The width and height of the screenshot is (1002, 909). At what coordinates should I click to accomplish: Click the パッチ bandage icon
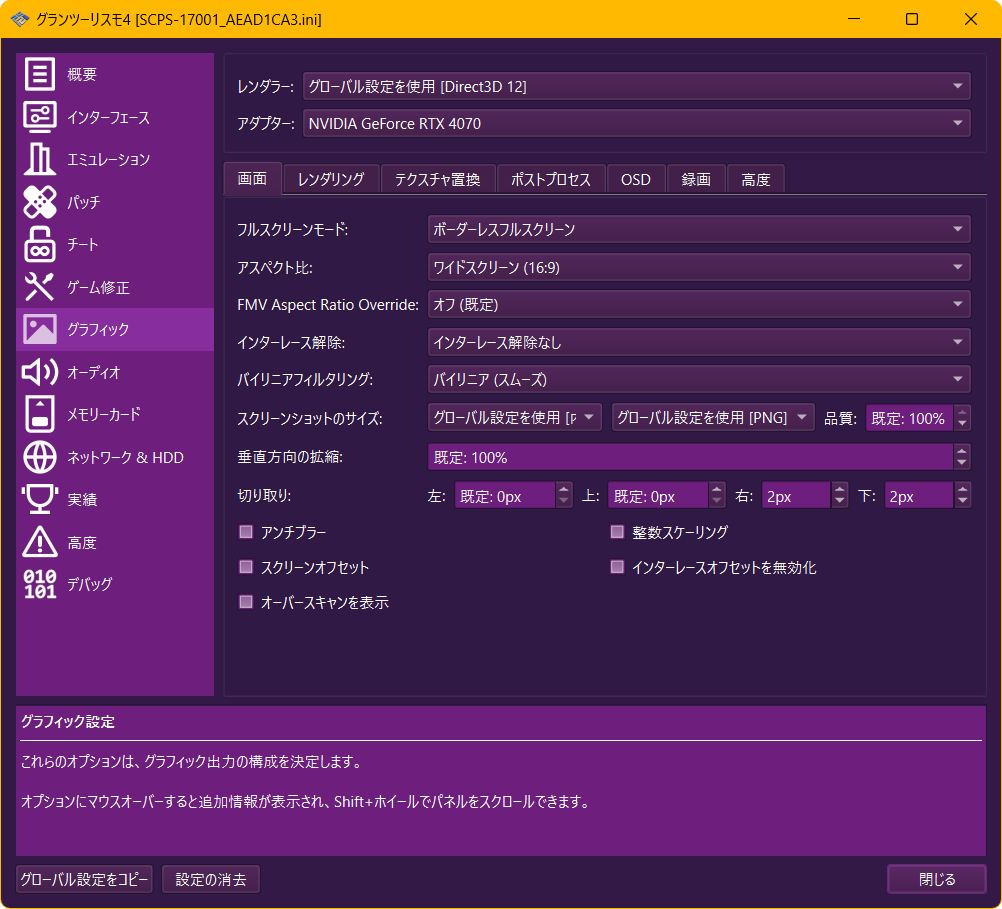(40, 202)
